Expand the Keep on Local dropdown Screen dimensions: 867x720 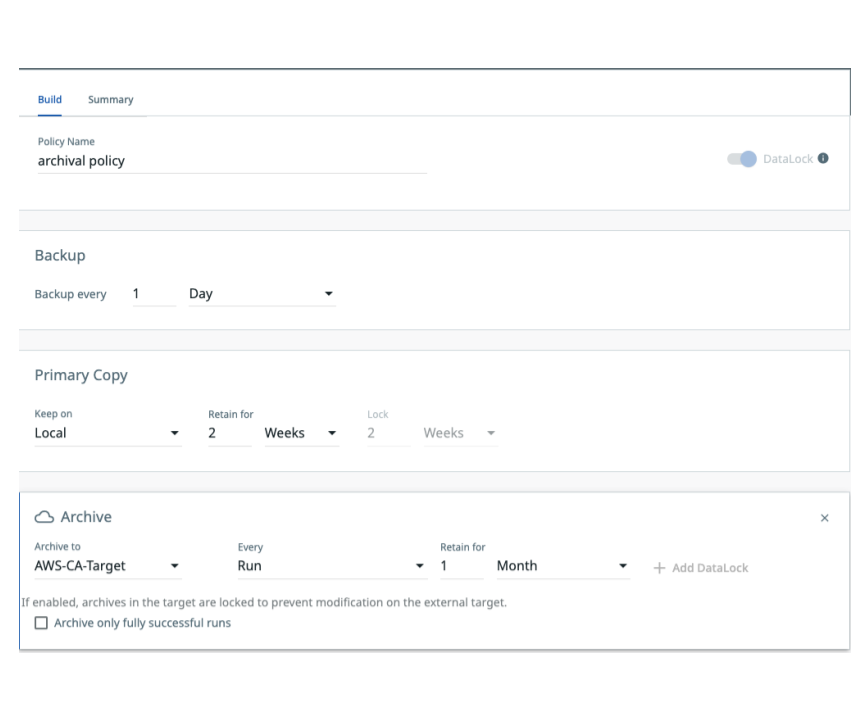click(107, 433)
